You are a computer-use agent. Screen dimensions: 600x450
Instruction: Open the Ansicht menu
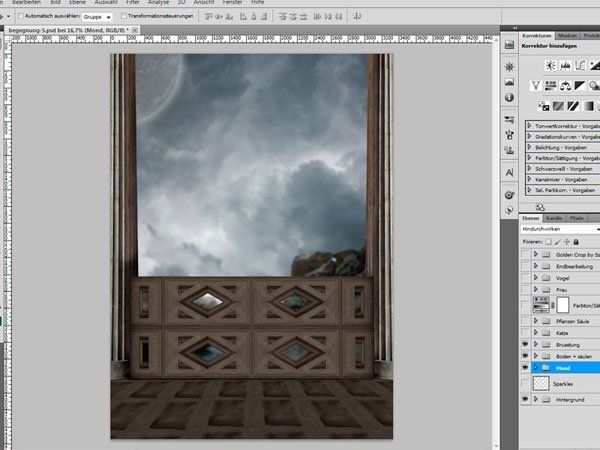[x=204, y=2]
